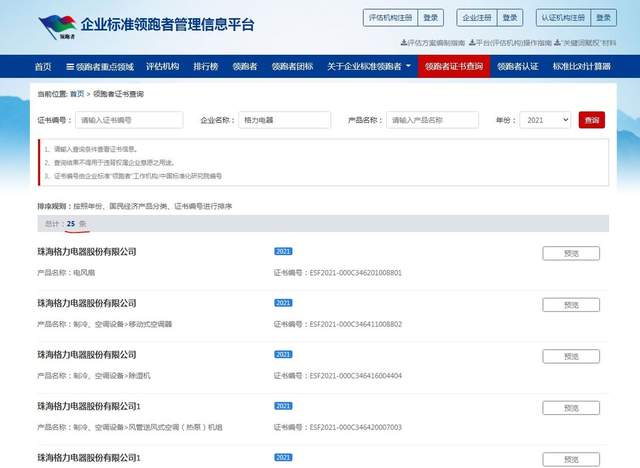
Task: Download the 关键词赋权 material
Action: point(585,43)
